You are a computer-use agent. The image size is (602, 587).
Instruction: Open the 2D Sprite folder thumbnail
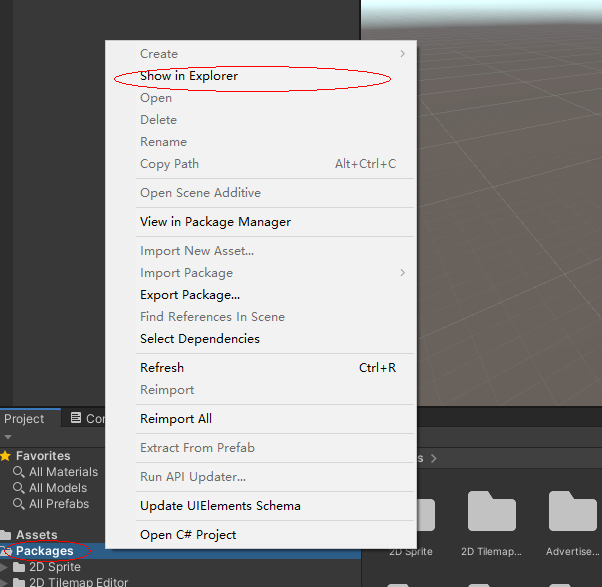(x=426, y=515)
